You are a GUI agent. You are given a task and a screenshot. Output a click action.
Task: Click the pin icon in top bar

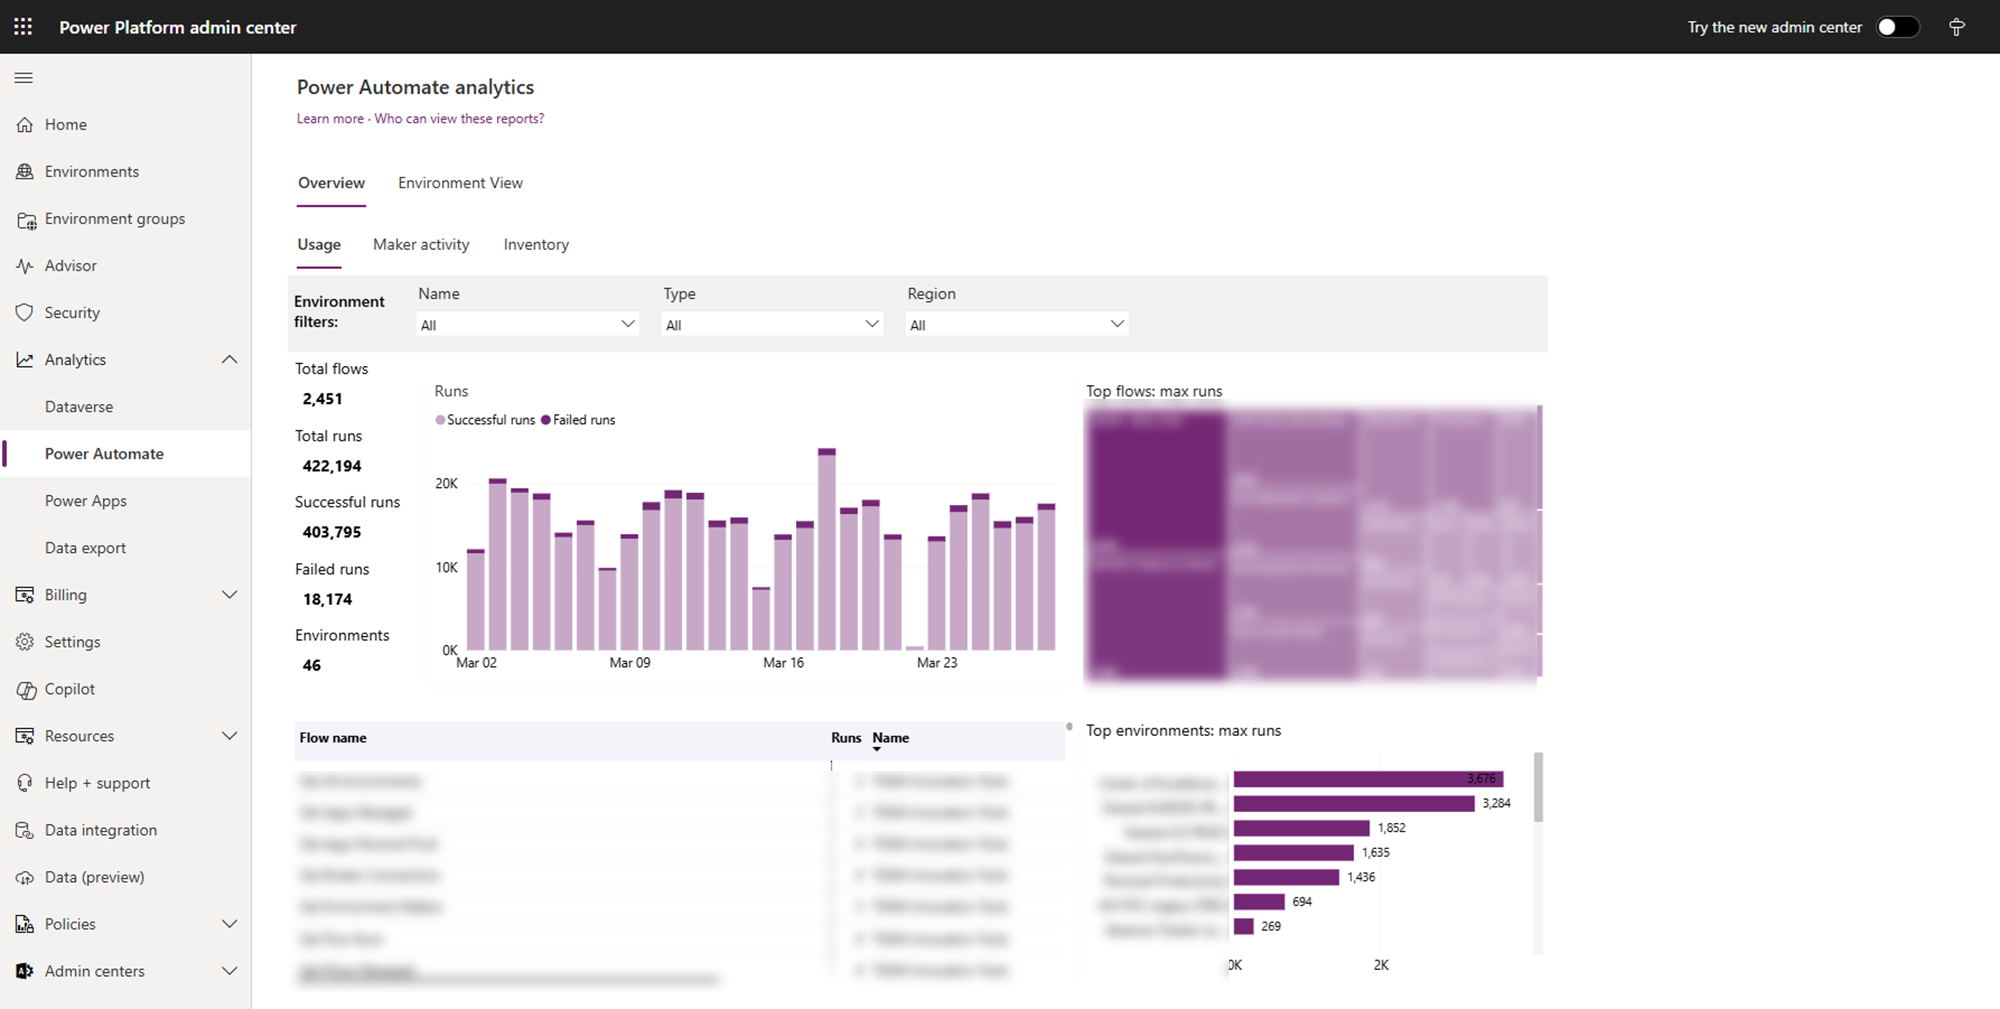[1957, 27]
